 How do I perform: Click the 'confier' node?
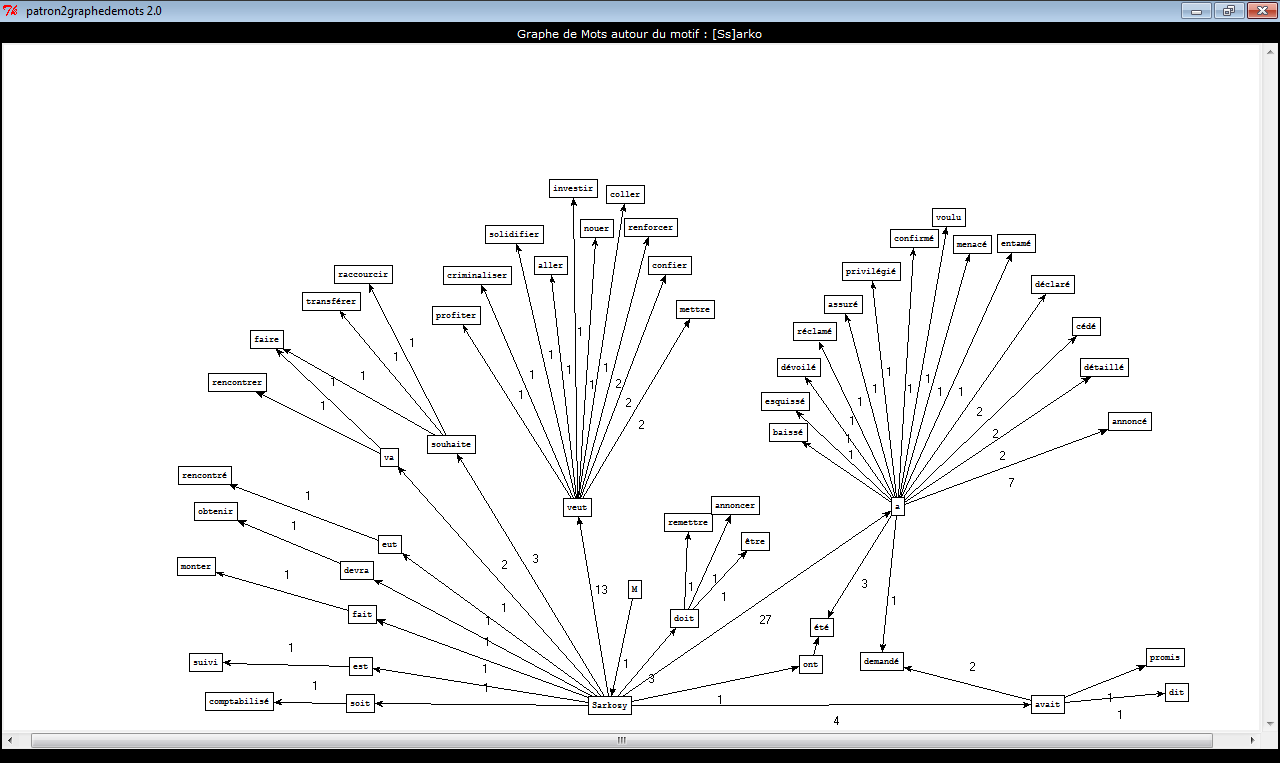(669, 265)
